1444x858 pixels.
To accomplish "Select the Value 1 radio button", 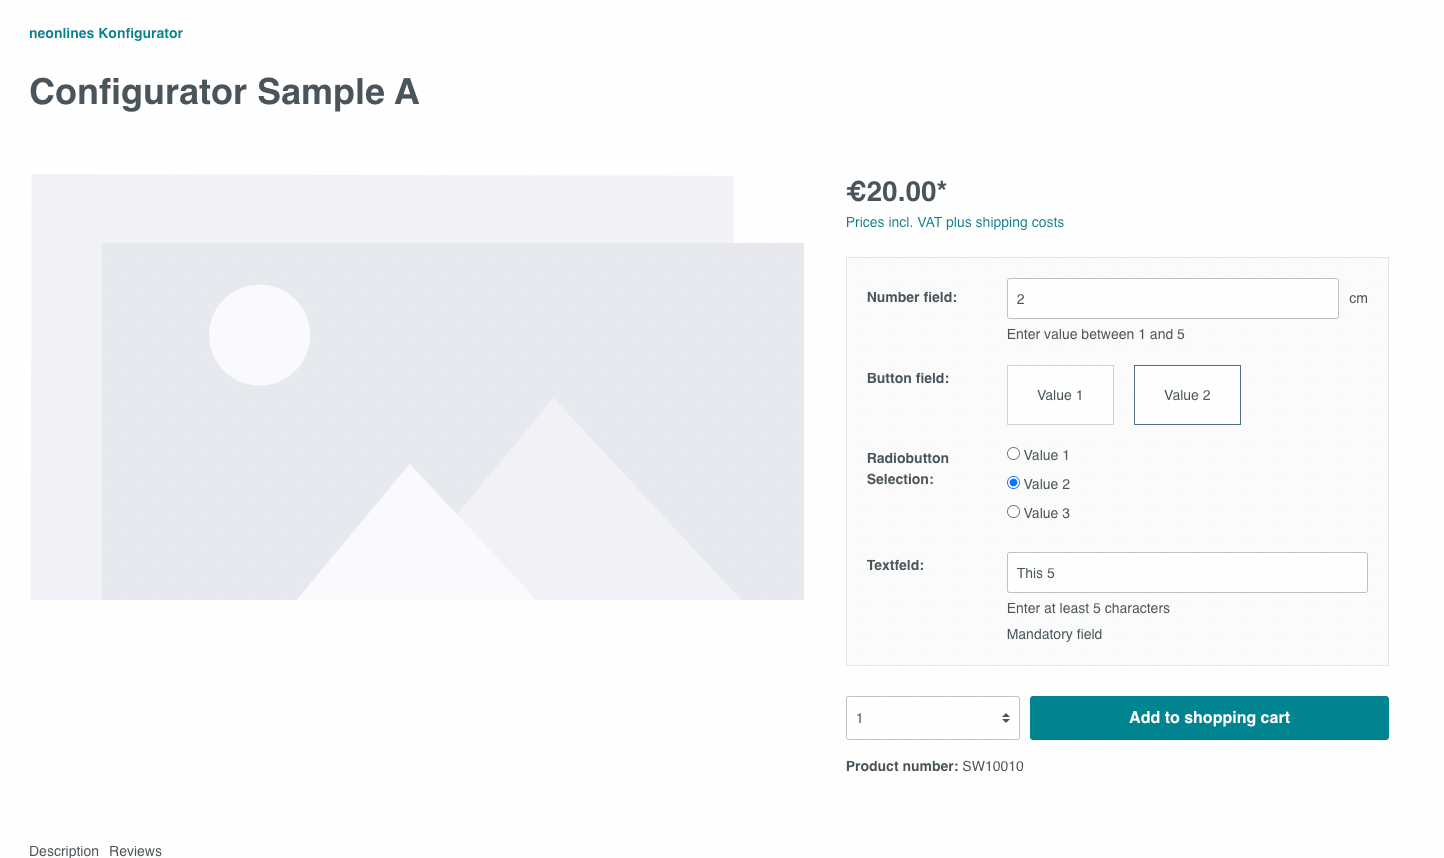I will point(1014,454).
